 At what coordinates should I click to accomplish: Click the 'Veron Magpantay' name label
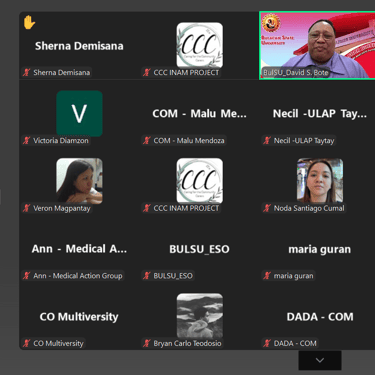point(62,208)
